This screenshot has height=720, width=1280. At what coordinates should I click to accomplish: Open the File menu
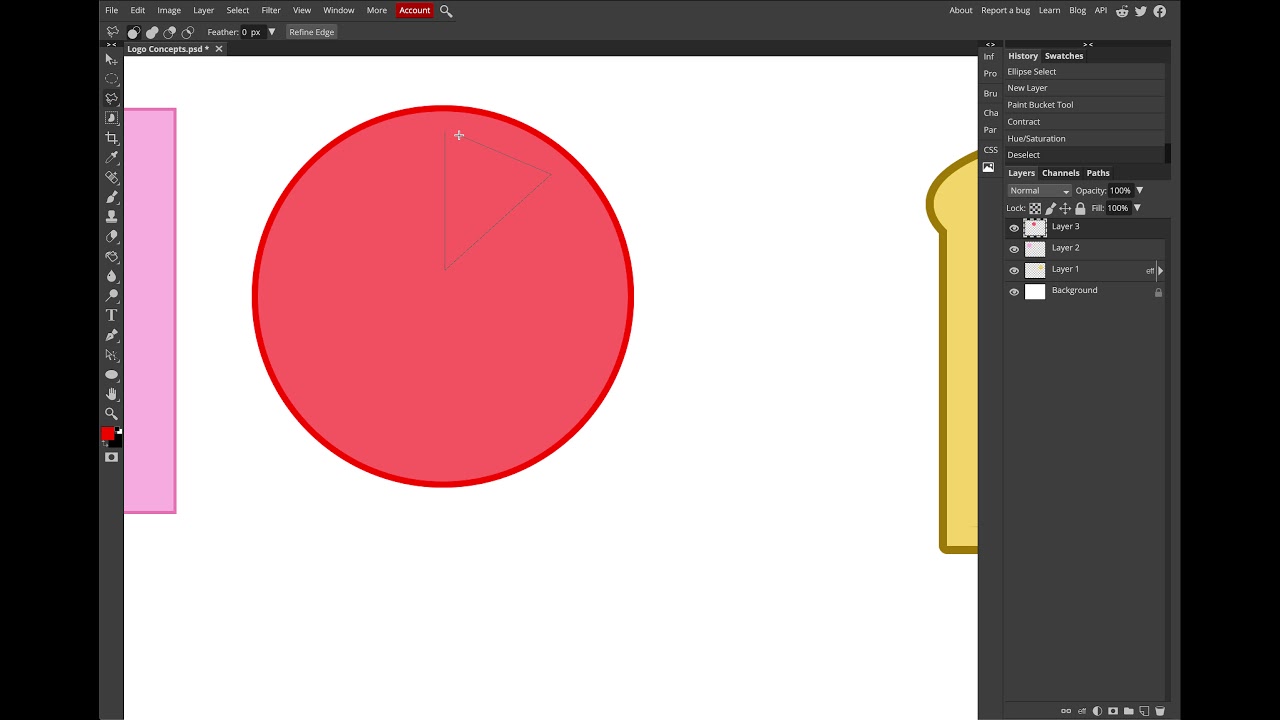pyautogui.click(x=112, y=10)
